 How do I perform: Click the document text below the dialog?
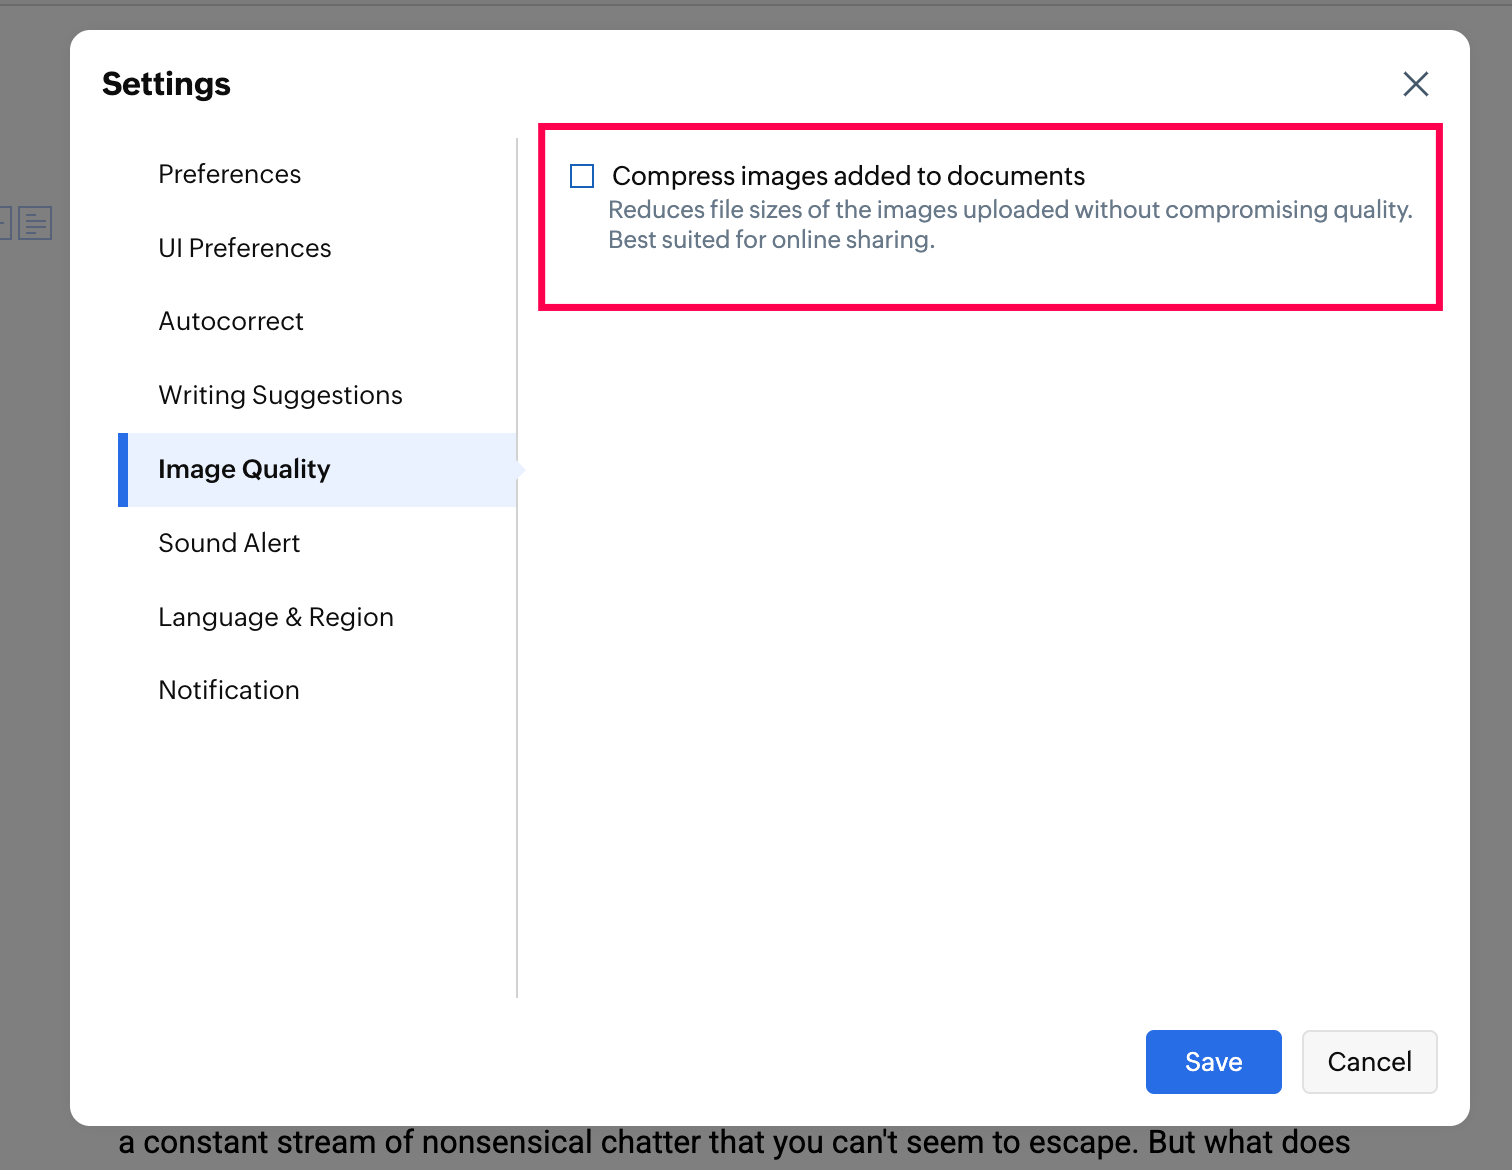734,1143
